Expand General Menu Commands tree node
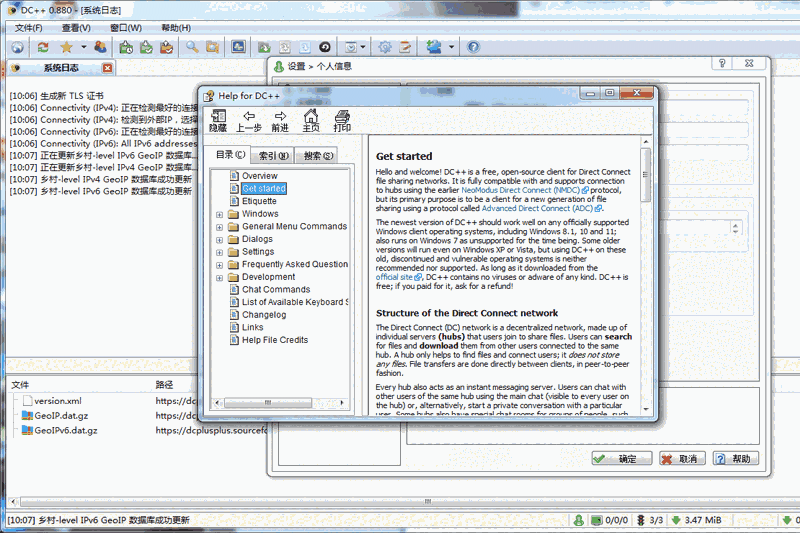Viewport: 800px width, 533px height. (x=219, y=227)
